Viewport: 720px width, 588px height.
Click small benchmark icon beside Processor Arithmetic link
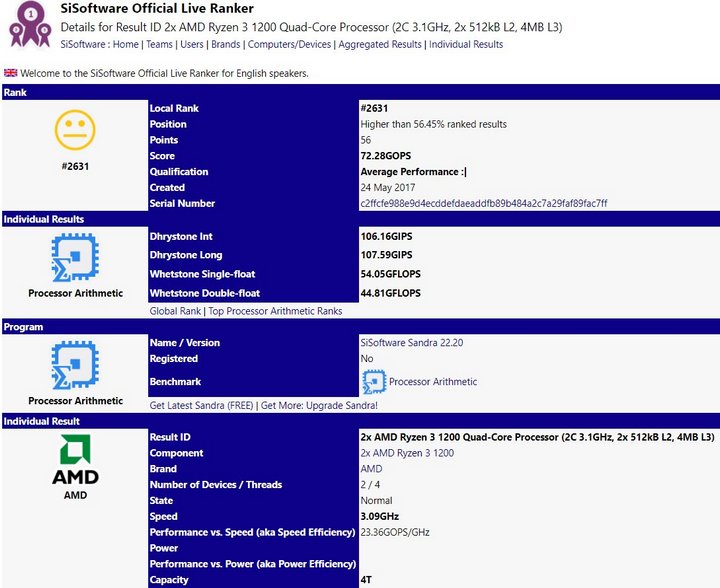tap(373, 382)
